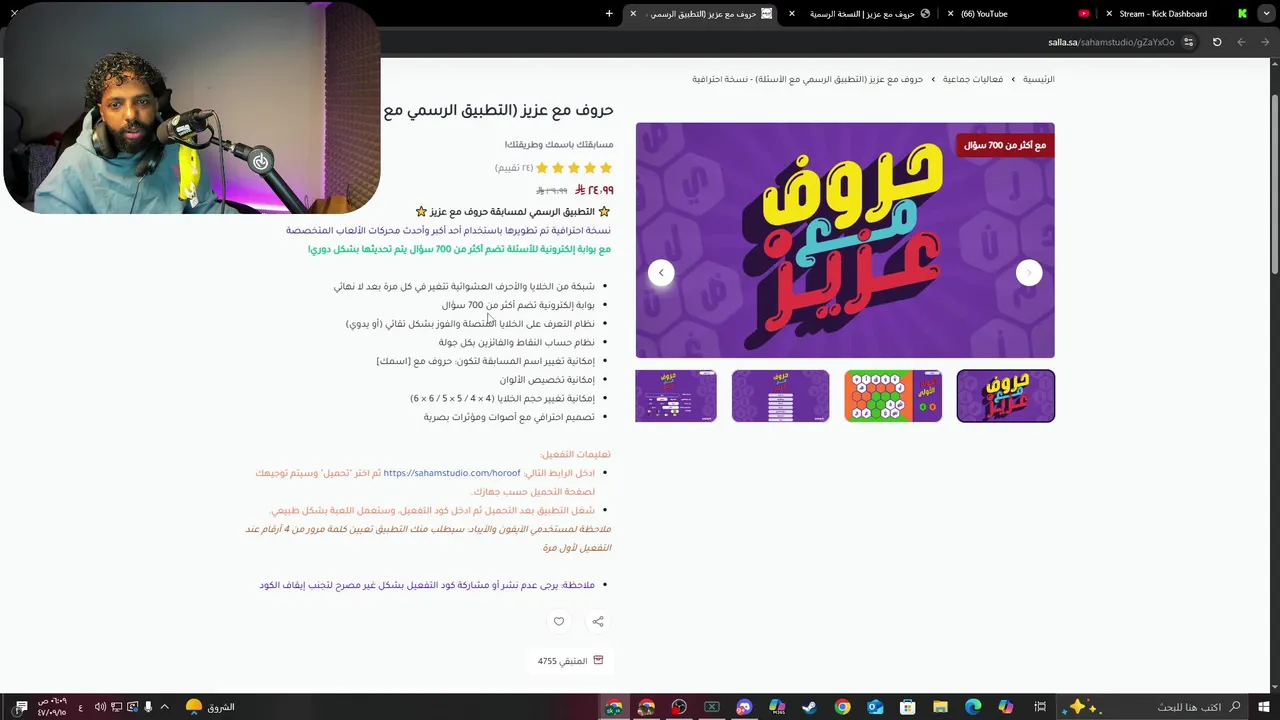
Task: Show previous product image with left arrow
Action: point(661,273)
